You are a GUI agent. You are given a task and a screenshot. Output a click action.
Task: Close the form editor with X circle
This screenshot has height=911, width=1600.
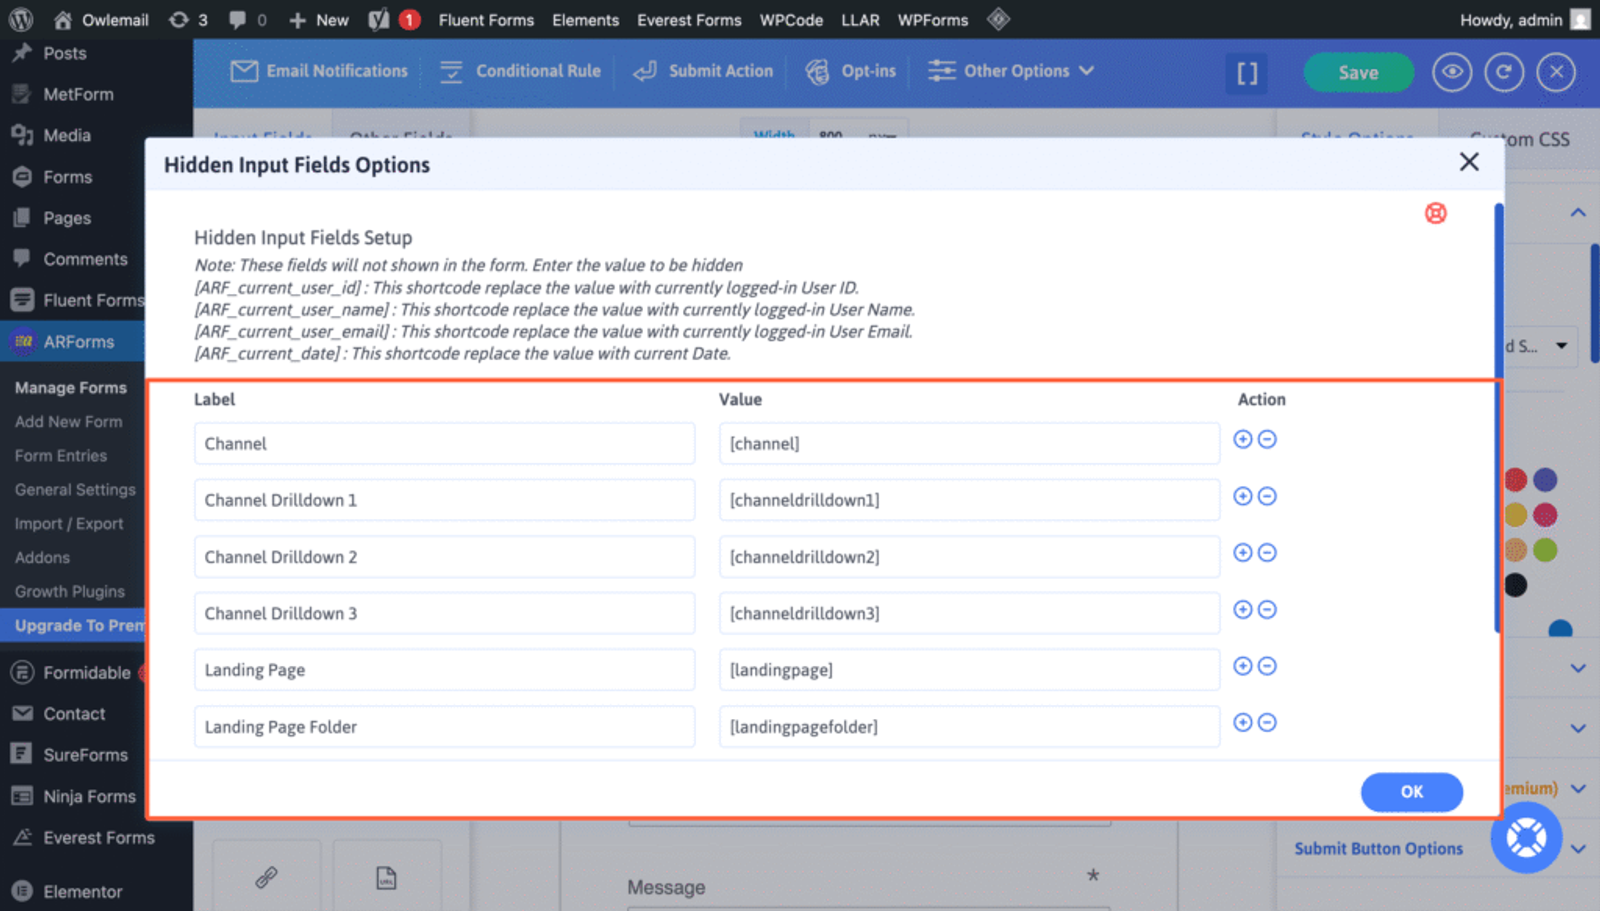point(1556,72)
